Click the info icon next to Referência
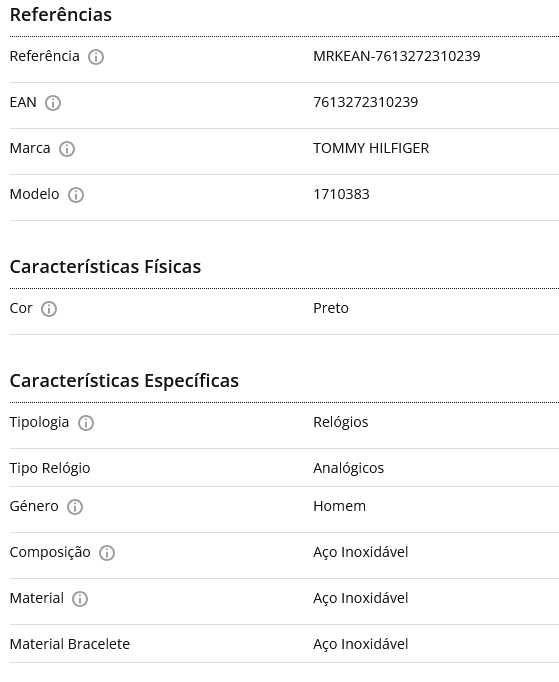This screenshot has width=559, height=682. (96, 57)
